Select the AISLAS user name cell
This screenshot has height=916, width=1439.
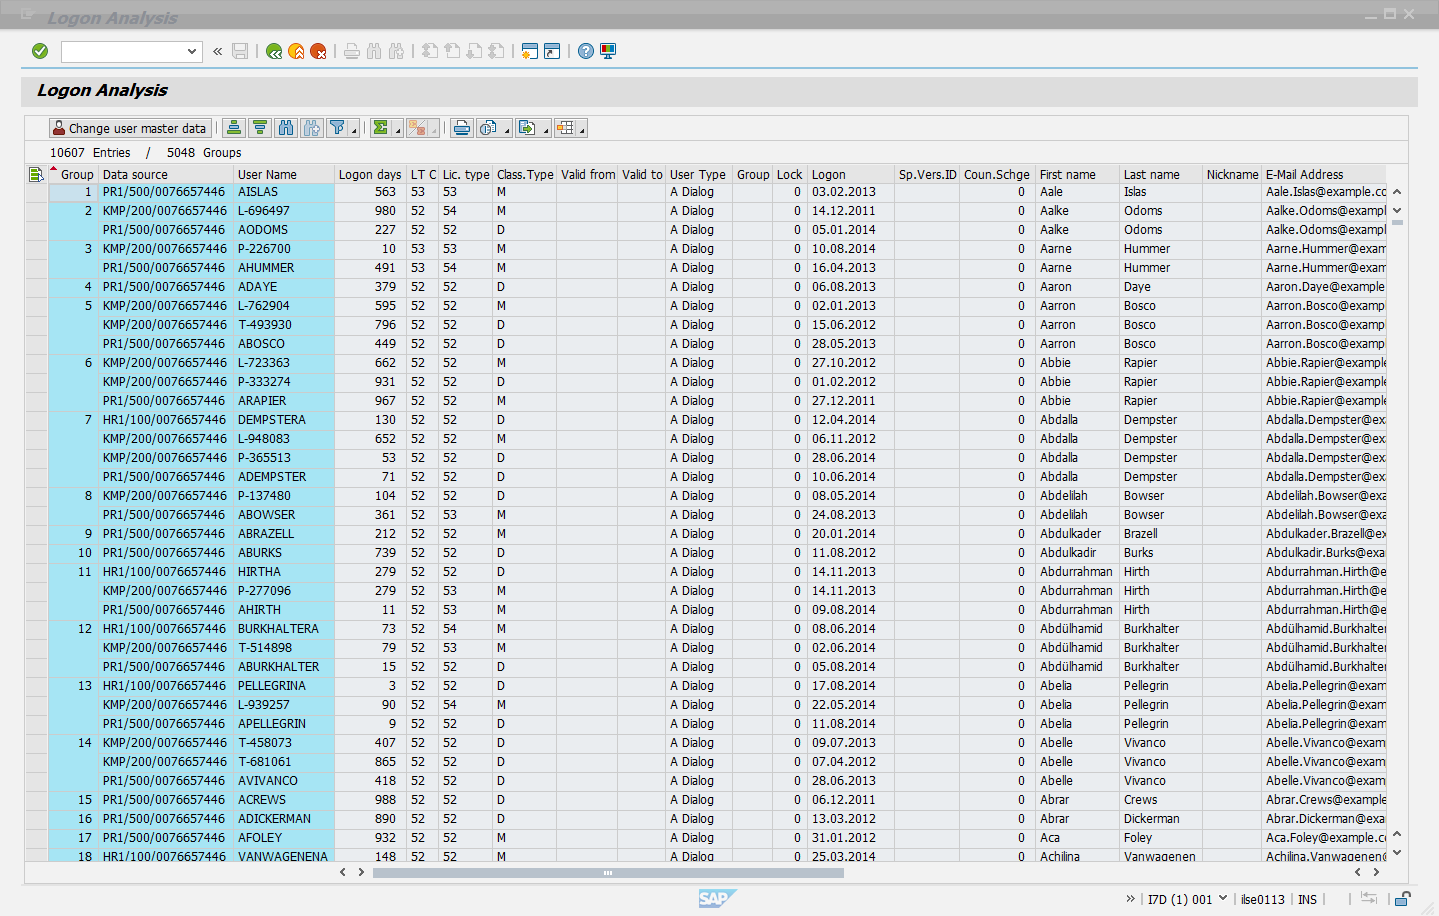(284, 192)
